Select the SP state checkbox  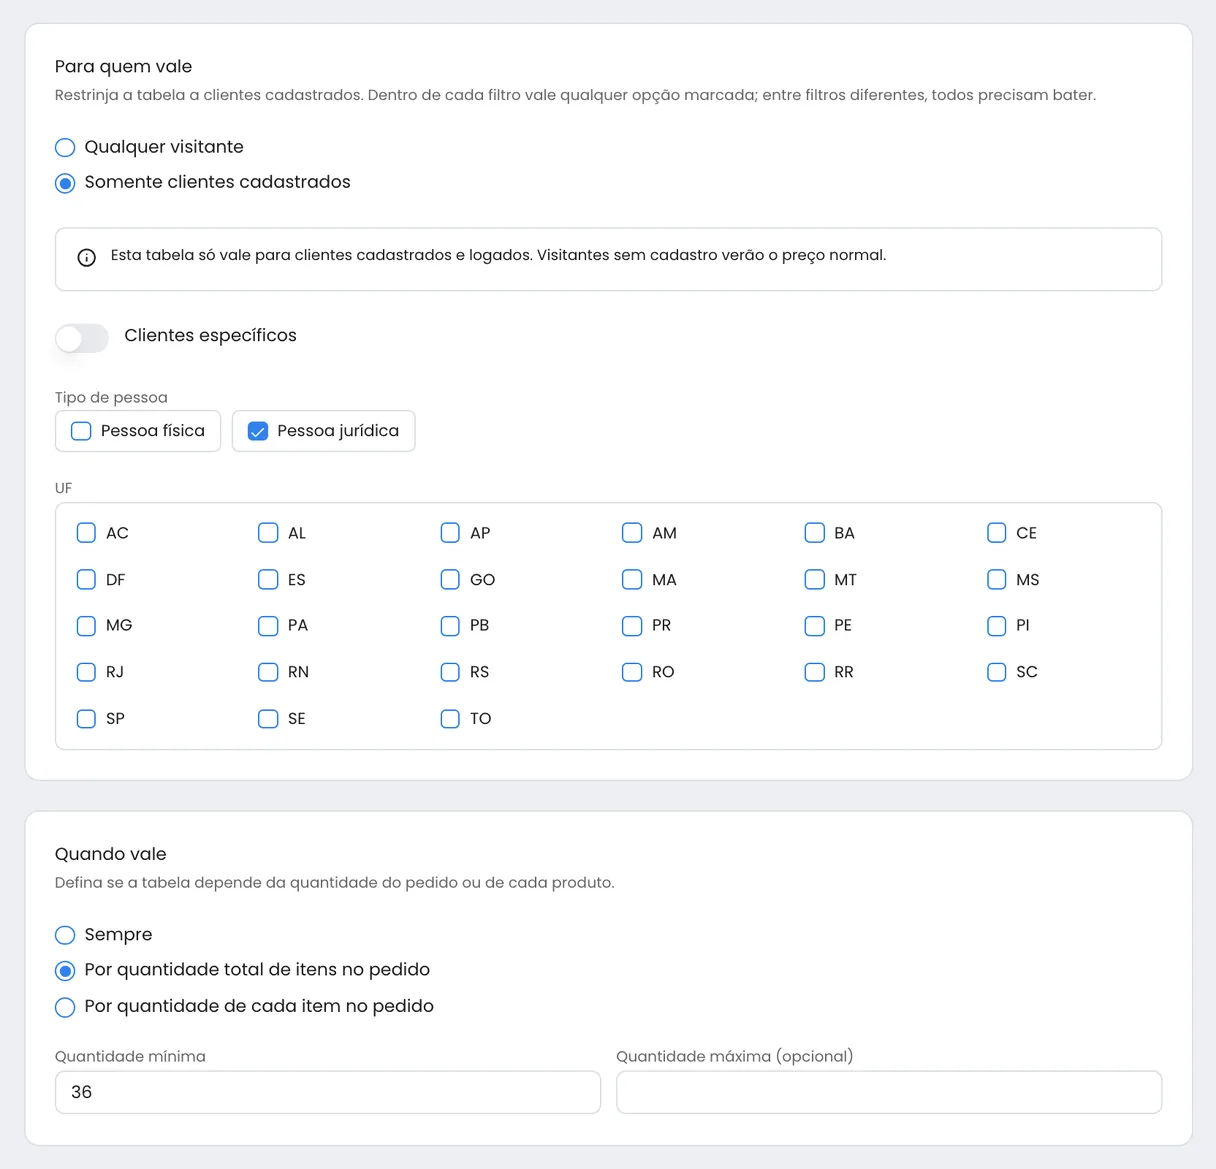point(86,719)
